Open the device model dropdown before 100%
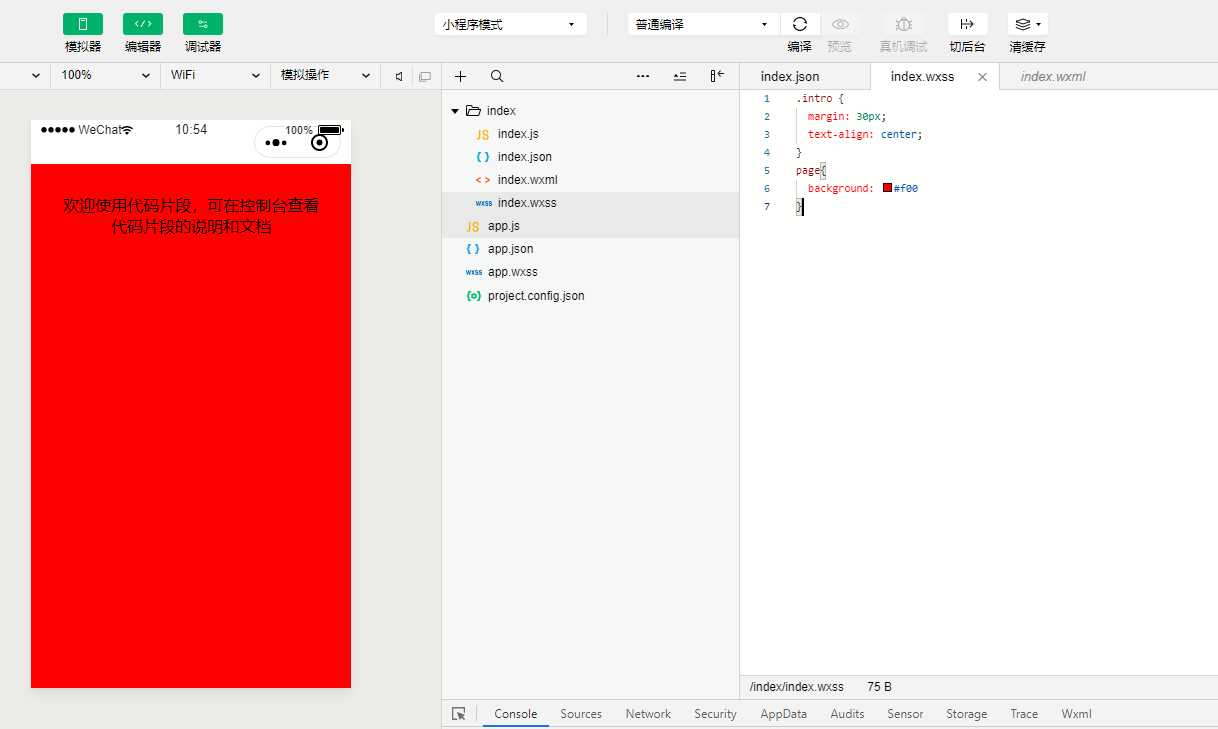Image resolution: width=1218 pixels, height=729 pixels. click(26, 75)
